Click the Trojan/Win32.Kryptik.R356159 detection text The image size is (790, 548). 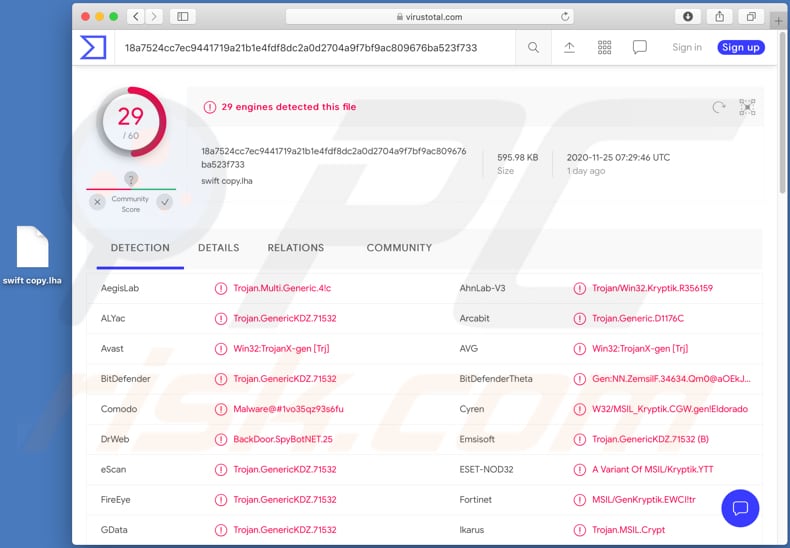click(652, 288)
